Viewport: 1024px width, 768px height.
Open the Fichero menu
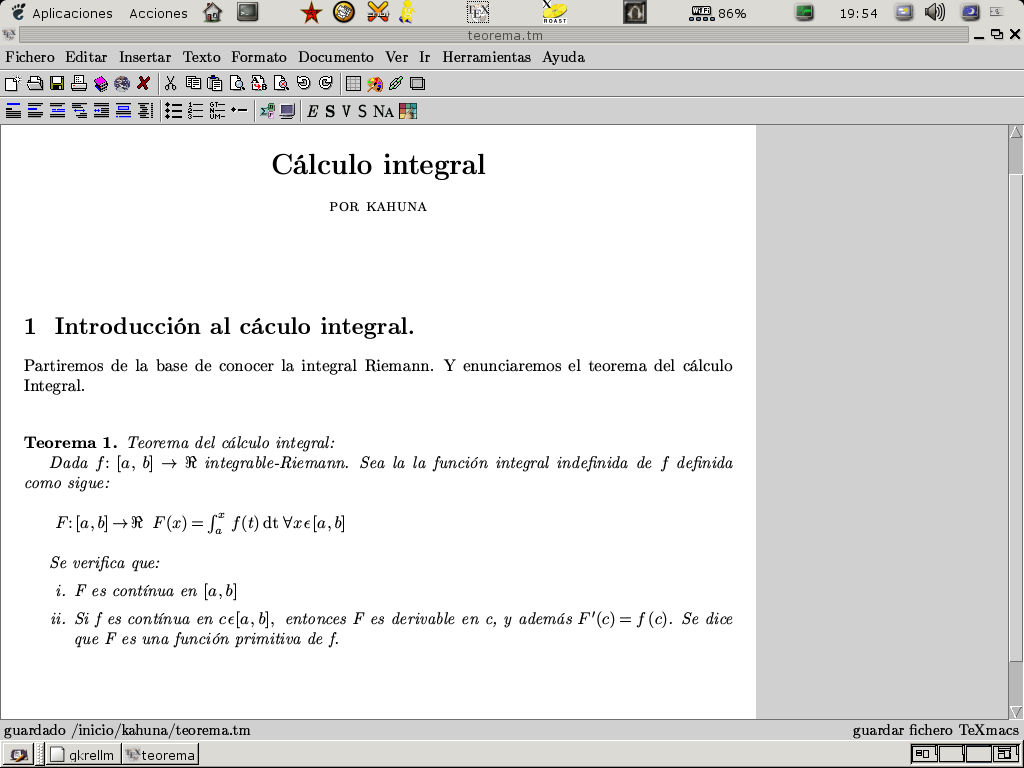pos(29,57)
